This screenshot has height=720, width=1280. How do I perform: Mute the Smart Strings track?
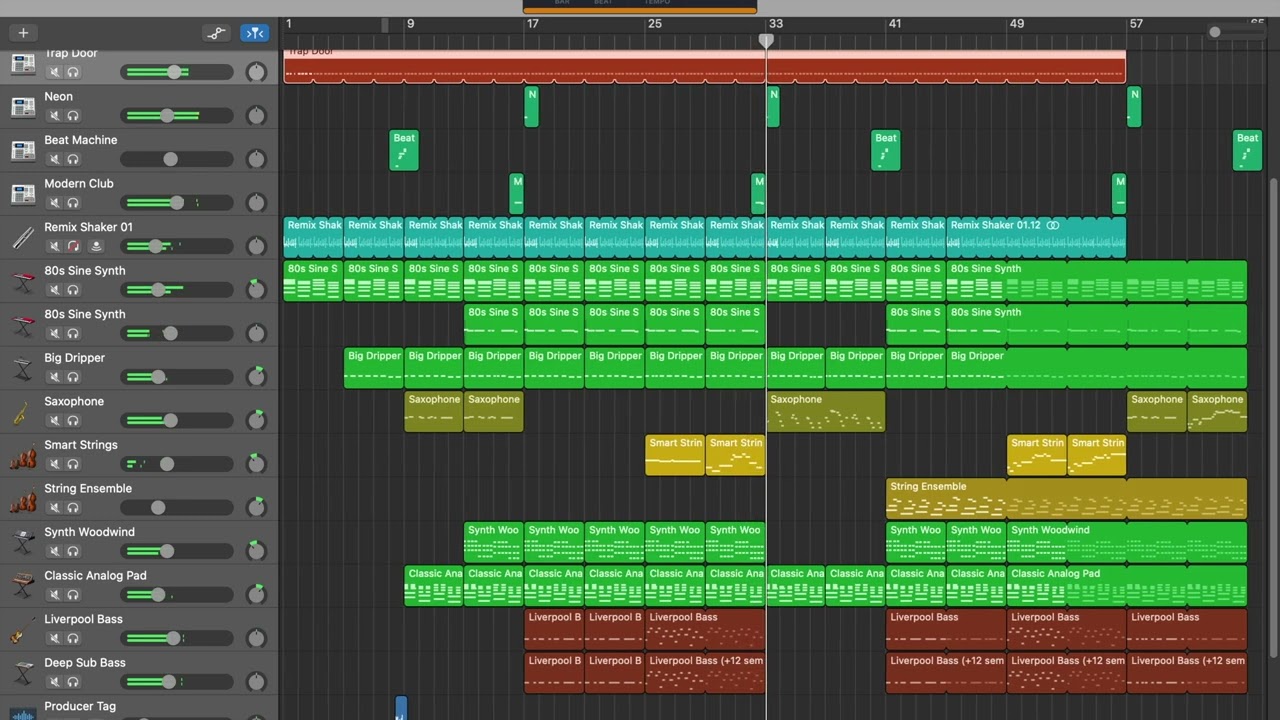click(x=55, y=464)
